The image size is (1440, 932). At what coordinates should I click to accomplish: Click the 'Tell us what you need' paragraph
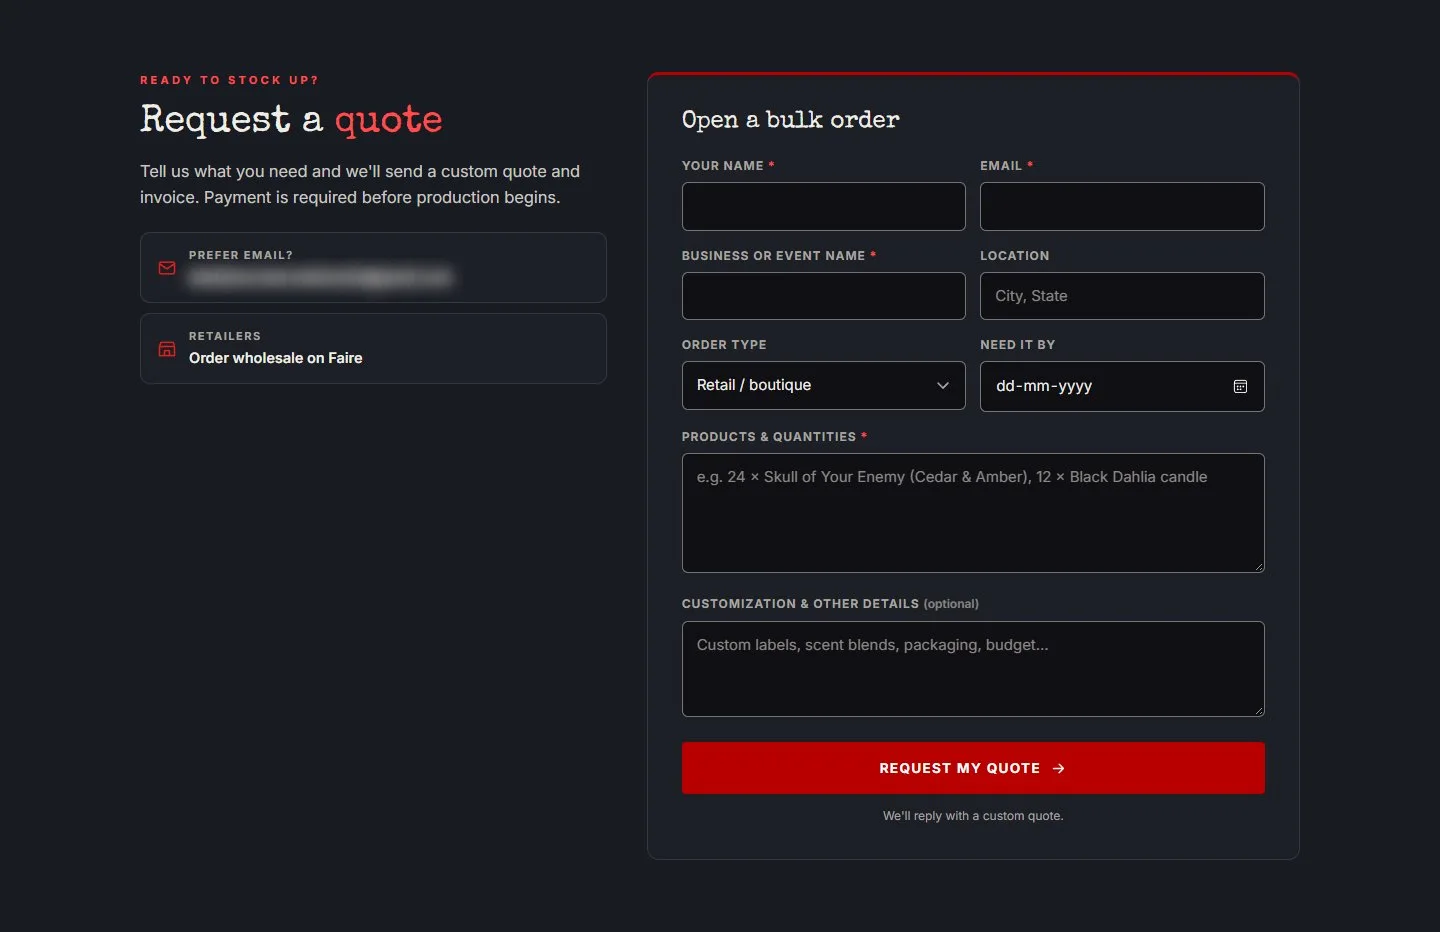(360, 184)
